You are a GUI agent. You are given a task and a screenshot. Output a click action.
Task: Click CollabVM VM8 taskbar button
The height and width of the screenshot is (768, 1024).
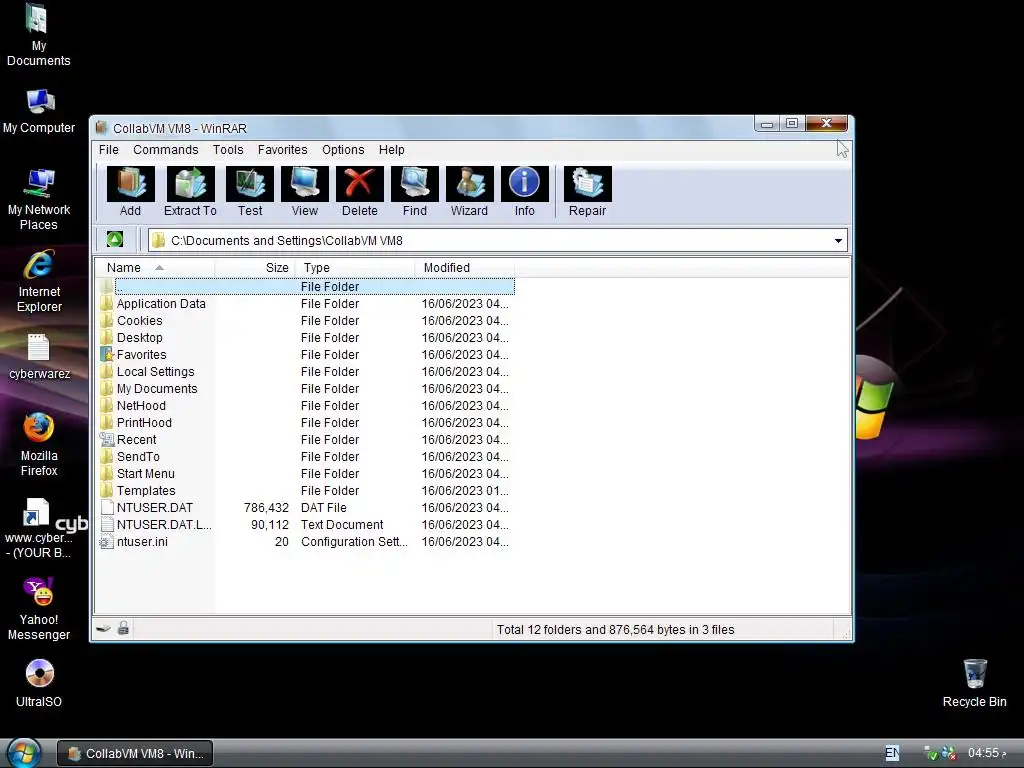tap(135, 753)
